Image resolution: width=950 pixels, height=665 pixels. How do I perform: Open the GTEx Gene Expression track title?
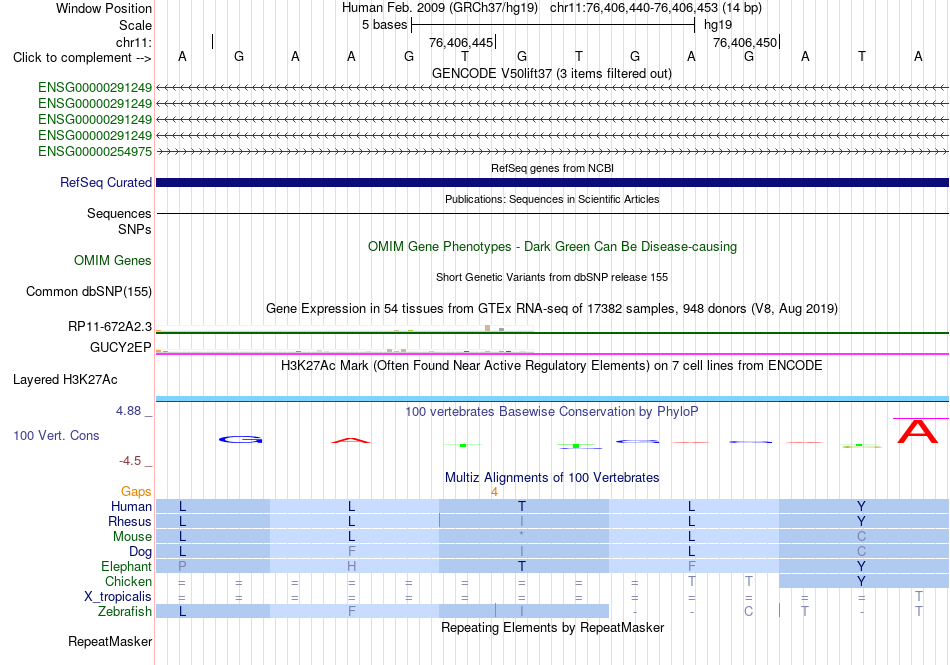tap(552, 308)
